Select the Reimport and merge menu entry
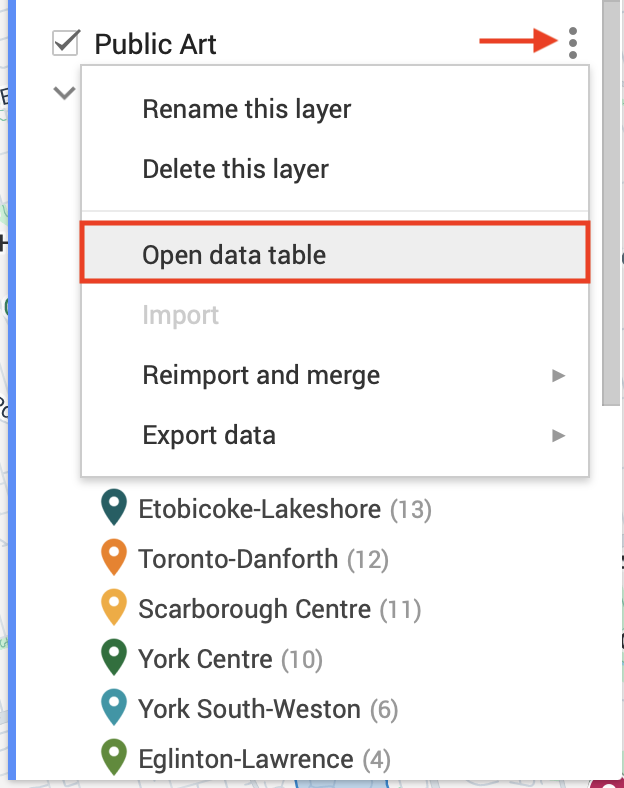 [x=261, y=376]
